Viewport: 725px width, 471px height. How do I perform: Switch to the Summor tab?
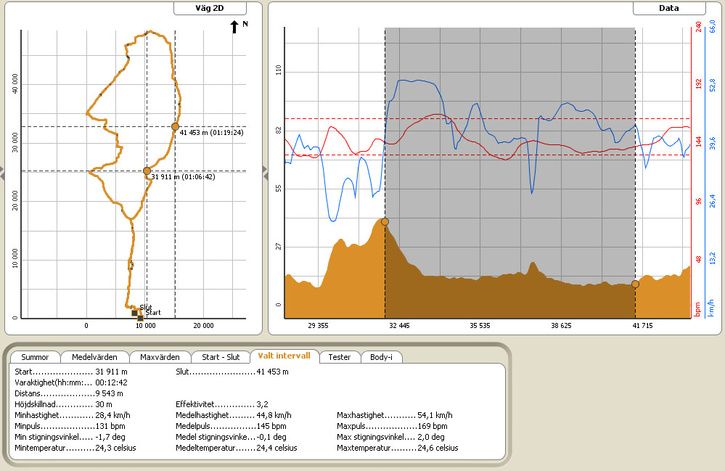[35, 357]
